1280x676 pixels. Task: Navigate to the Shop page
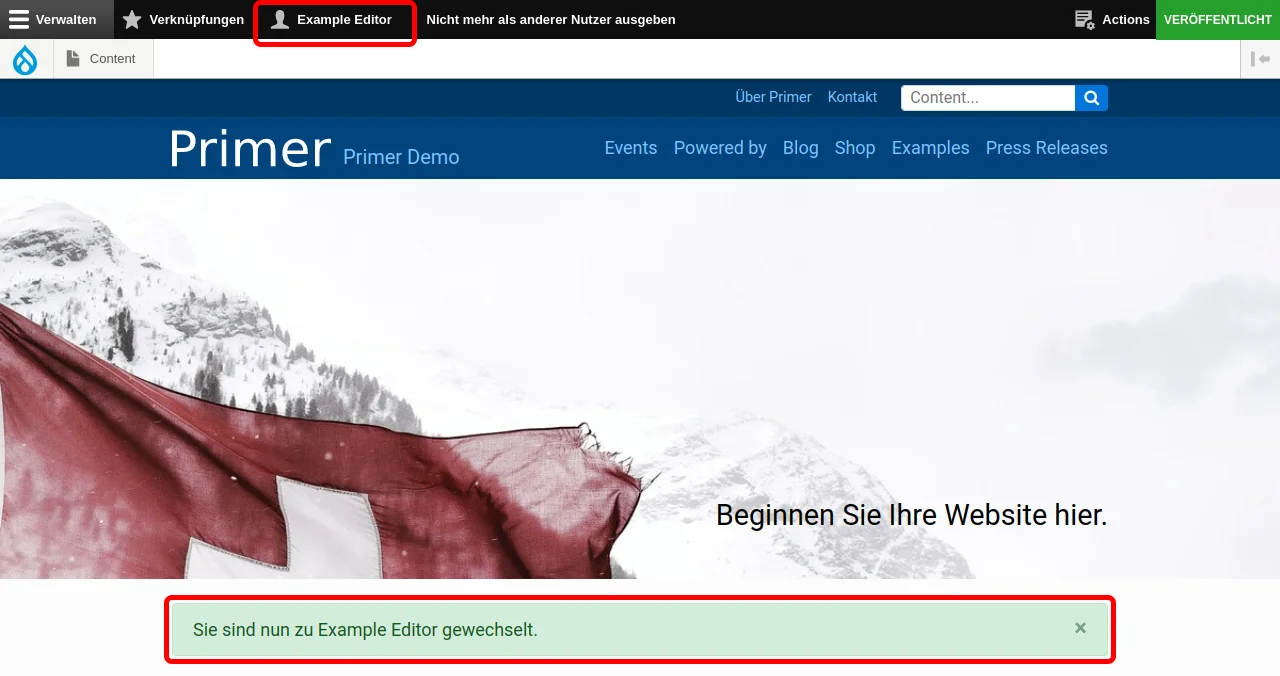855,148
